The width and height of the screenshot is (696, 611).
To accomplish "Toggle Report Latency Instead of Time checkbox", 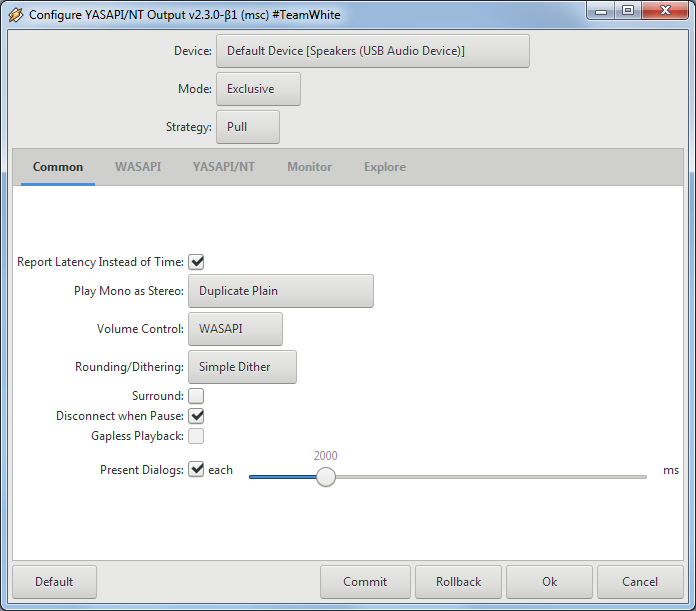I will [x=197, y=262].
